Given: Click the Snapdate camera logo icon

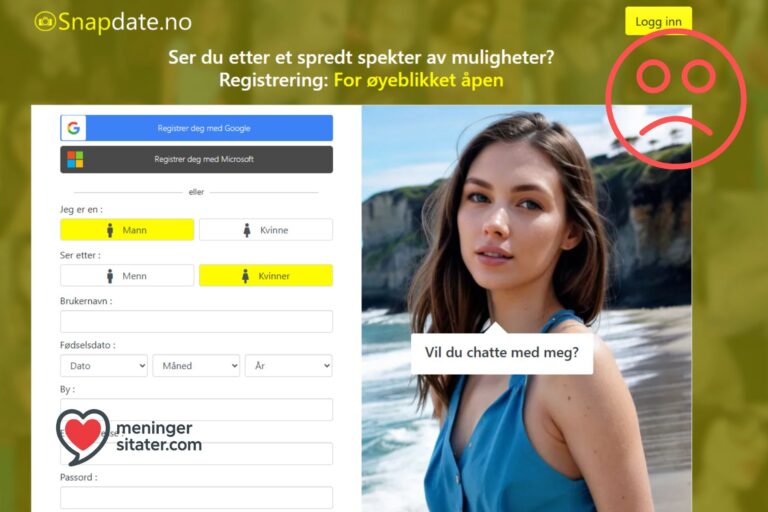Looking at the screenshot, I should coord(45,22).
